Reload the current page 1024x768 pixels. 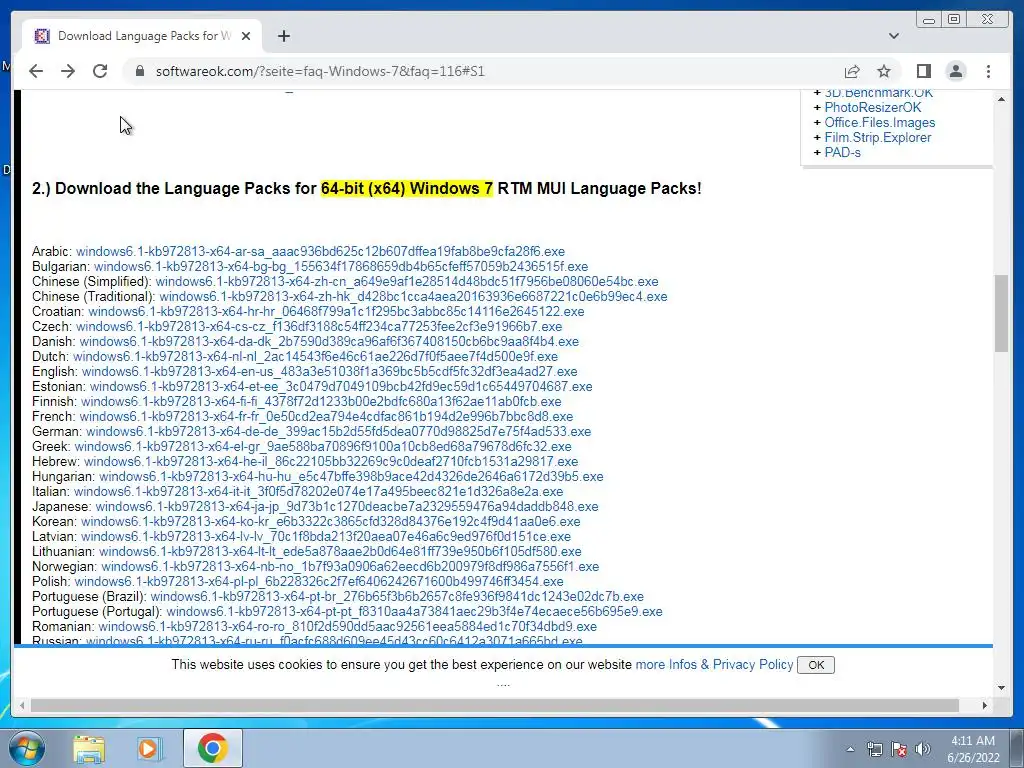pyautogui.click(x=100, y=71)
